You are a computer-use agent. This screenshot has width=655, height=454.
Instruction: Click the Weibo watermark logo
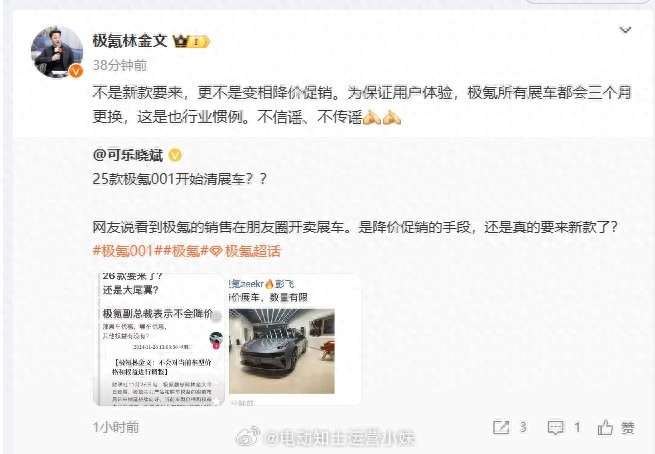(x=248, y=436)
